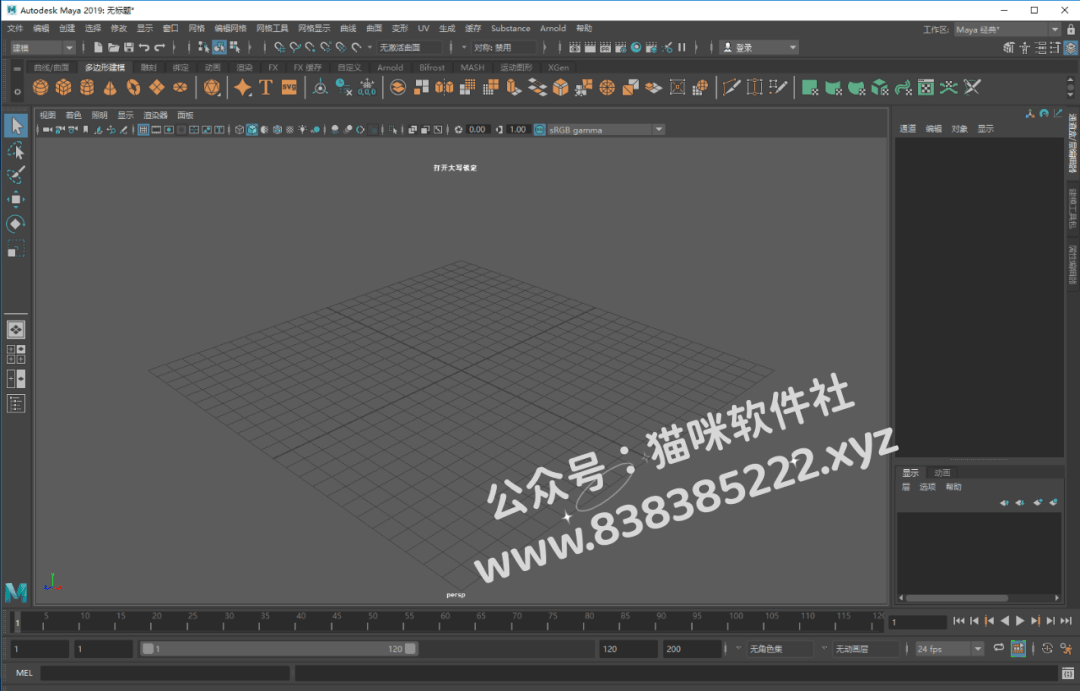Viewport: 1080px width, 691px height.
Task: Open the 无激活曲面 live surface field
Action: [409, 48]
